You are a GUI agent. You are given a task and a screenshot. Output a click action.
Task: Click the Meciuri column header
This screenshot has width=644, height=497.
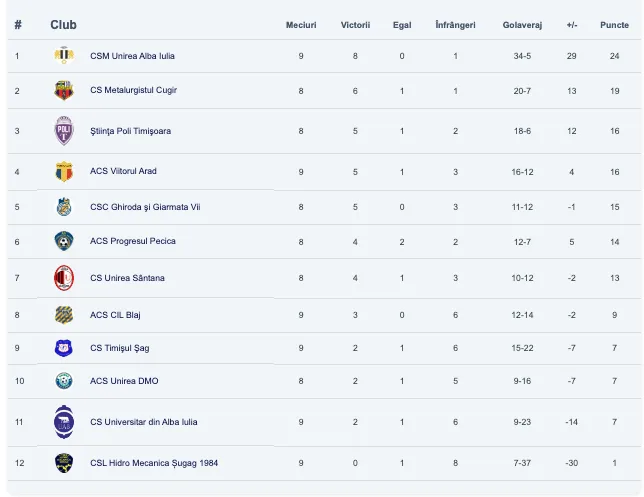click(x=301, y=25)
